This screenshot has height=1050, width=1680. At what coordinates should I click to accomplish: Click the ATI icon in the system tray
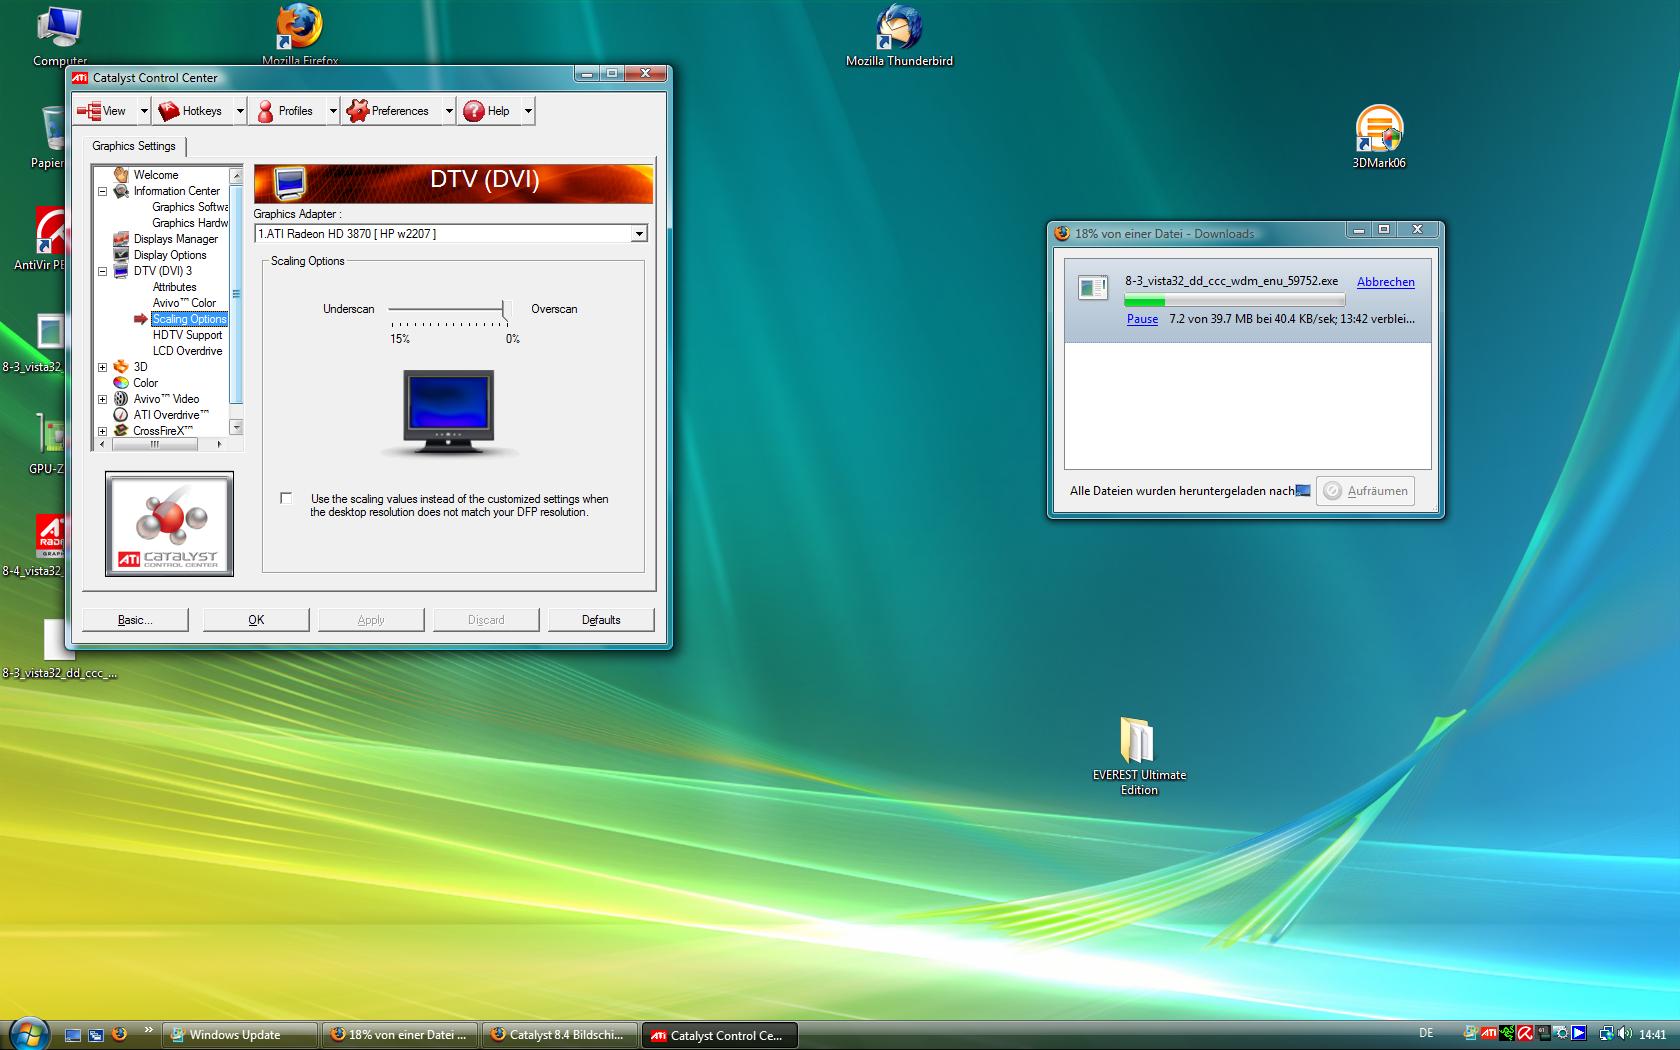1489,1034
